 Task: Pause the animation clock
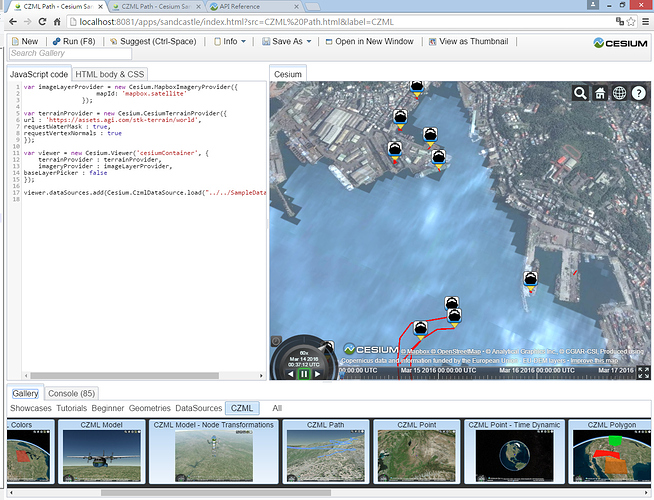click(304, 373)
